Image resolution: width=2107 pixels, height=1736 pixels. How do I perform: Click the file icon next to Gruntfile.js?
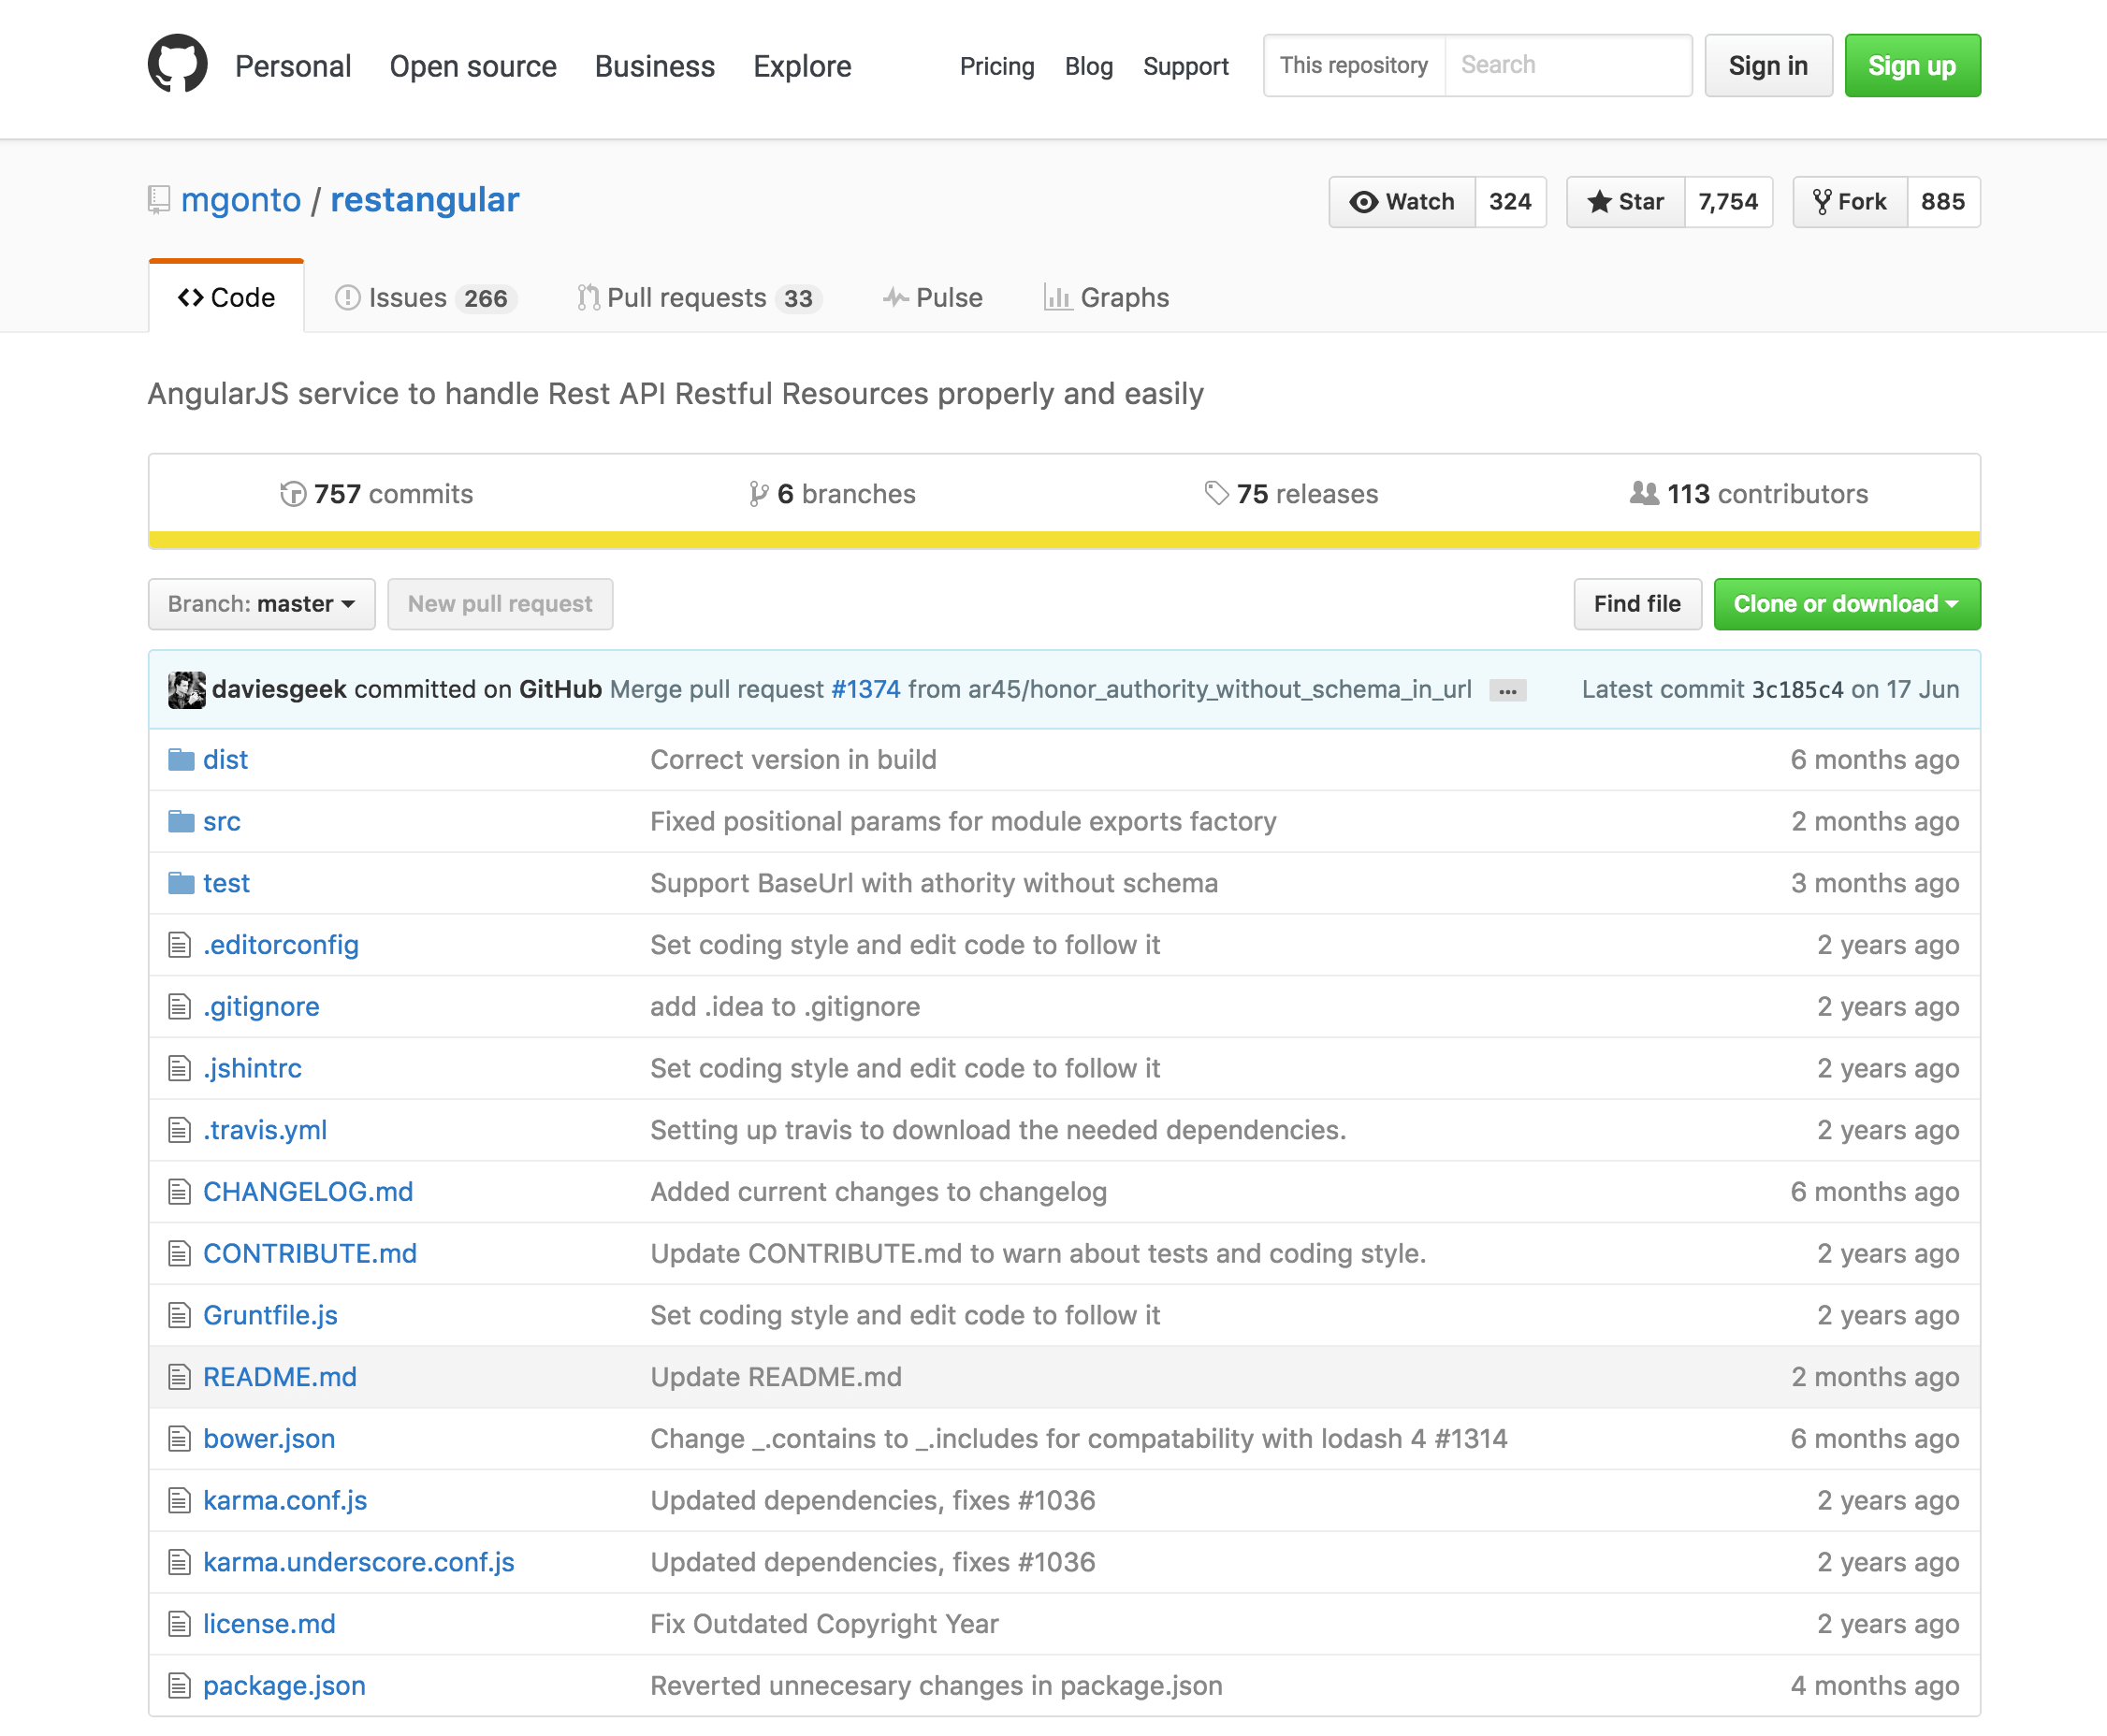180,1315
